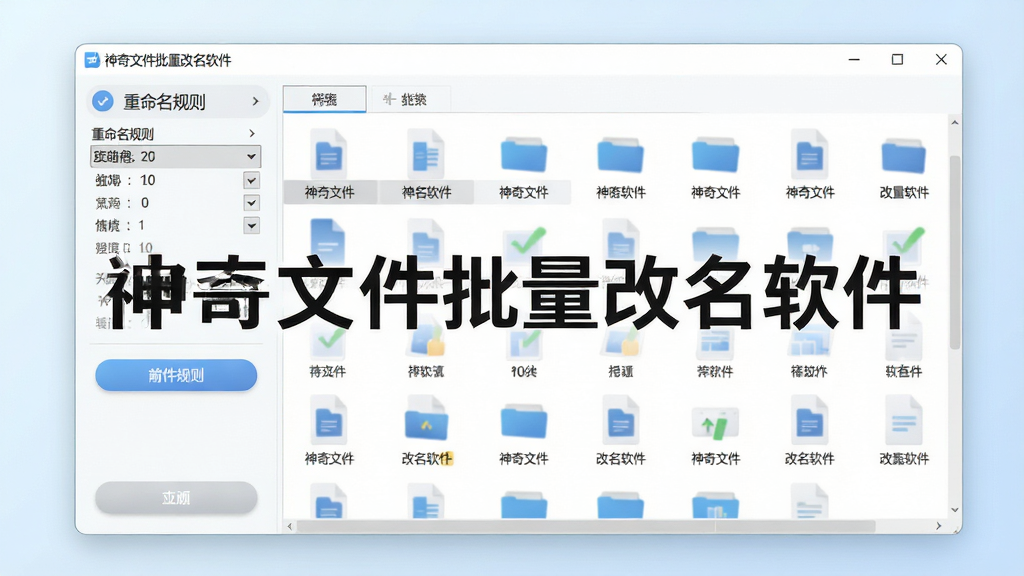The image size is (1024, 576).
Task: Click the vertical scrollbar thumb of the file grid
Action: click(955, 252)
